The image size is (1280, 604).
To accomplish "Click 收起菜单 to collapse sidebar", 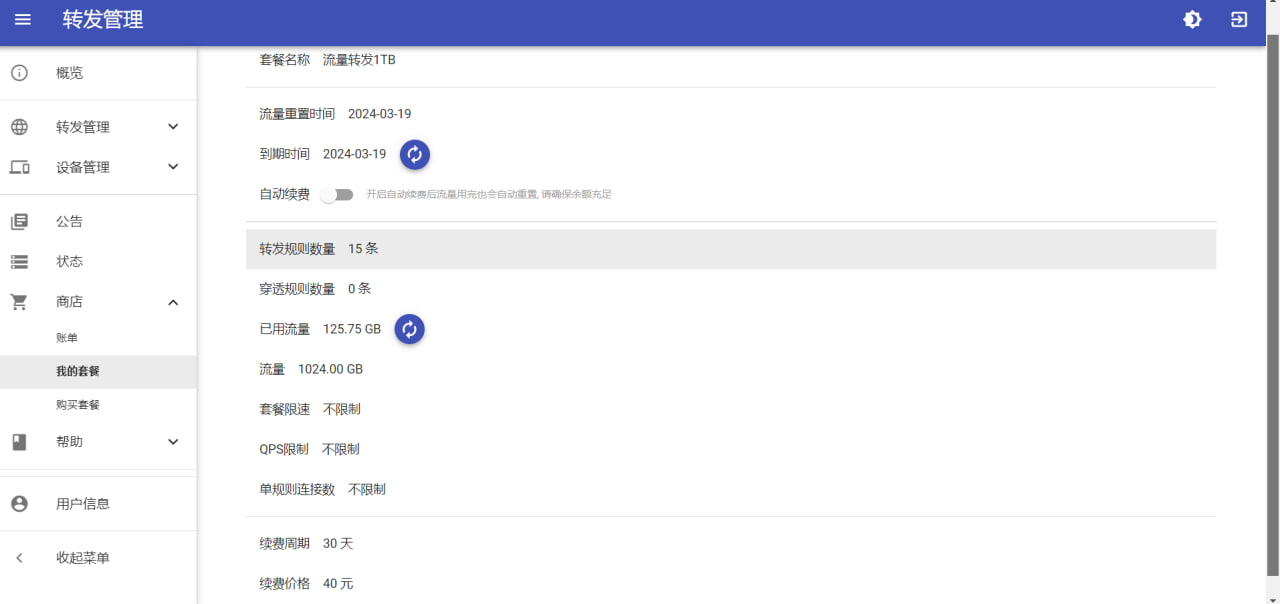I will coord(83,558).
